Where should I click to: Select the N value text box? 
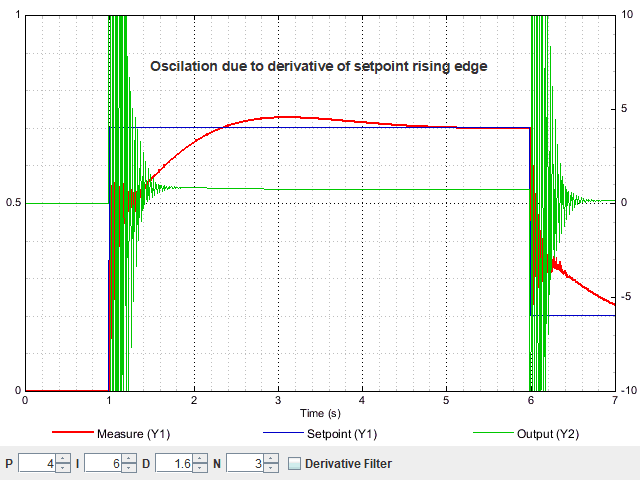[244, 464]
